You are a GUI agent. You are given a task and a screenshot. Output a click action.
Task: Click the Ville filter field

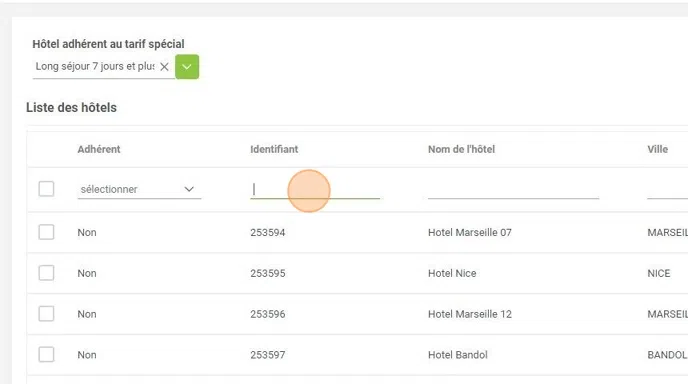coord(667,189)
